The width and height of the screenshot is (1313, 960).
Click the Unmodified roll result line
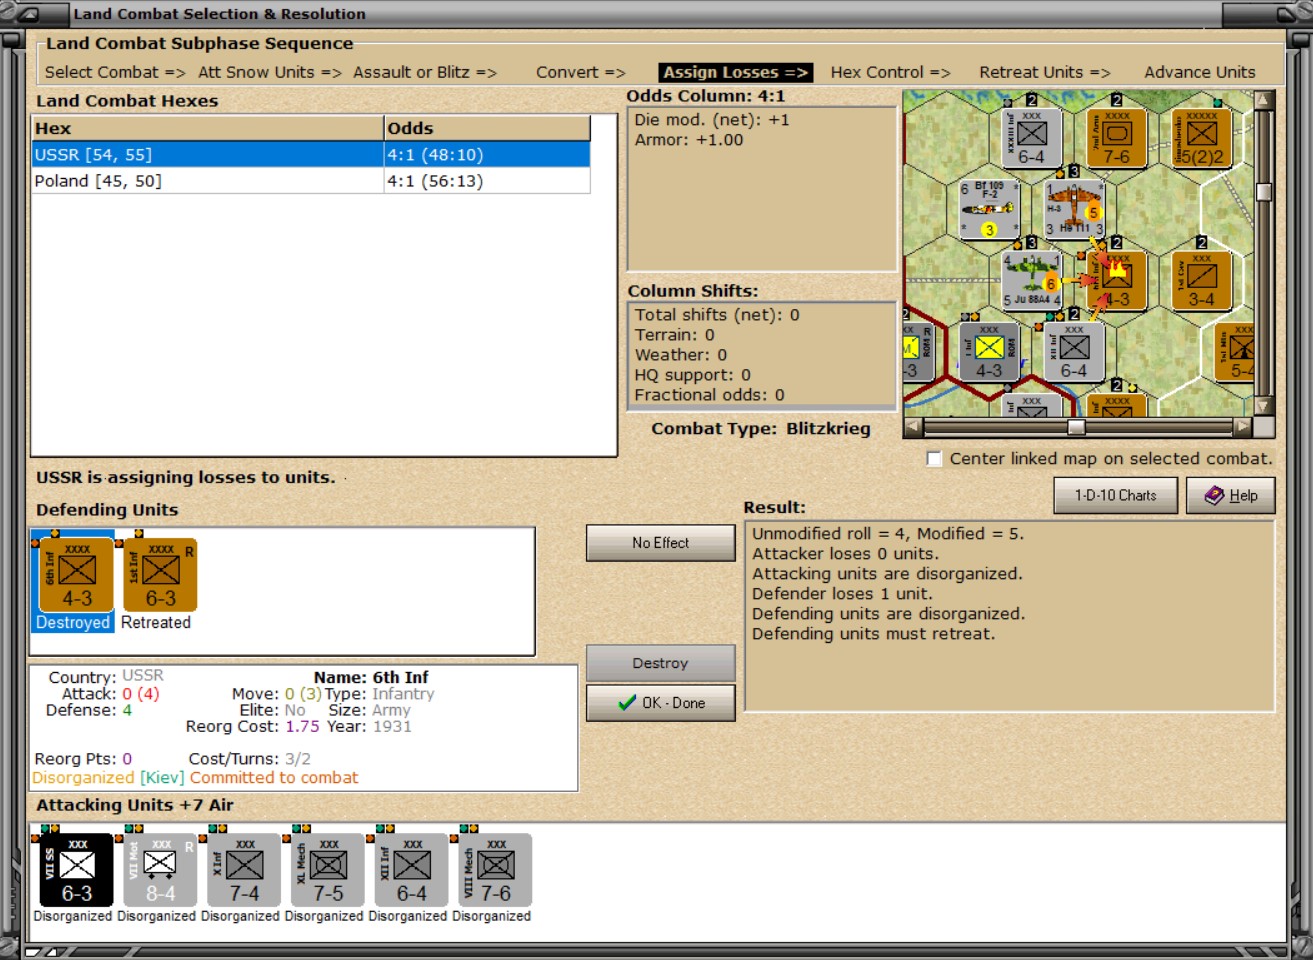888,534
